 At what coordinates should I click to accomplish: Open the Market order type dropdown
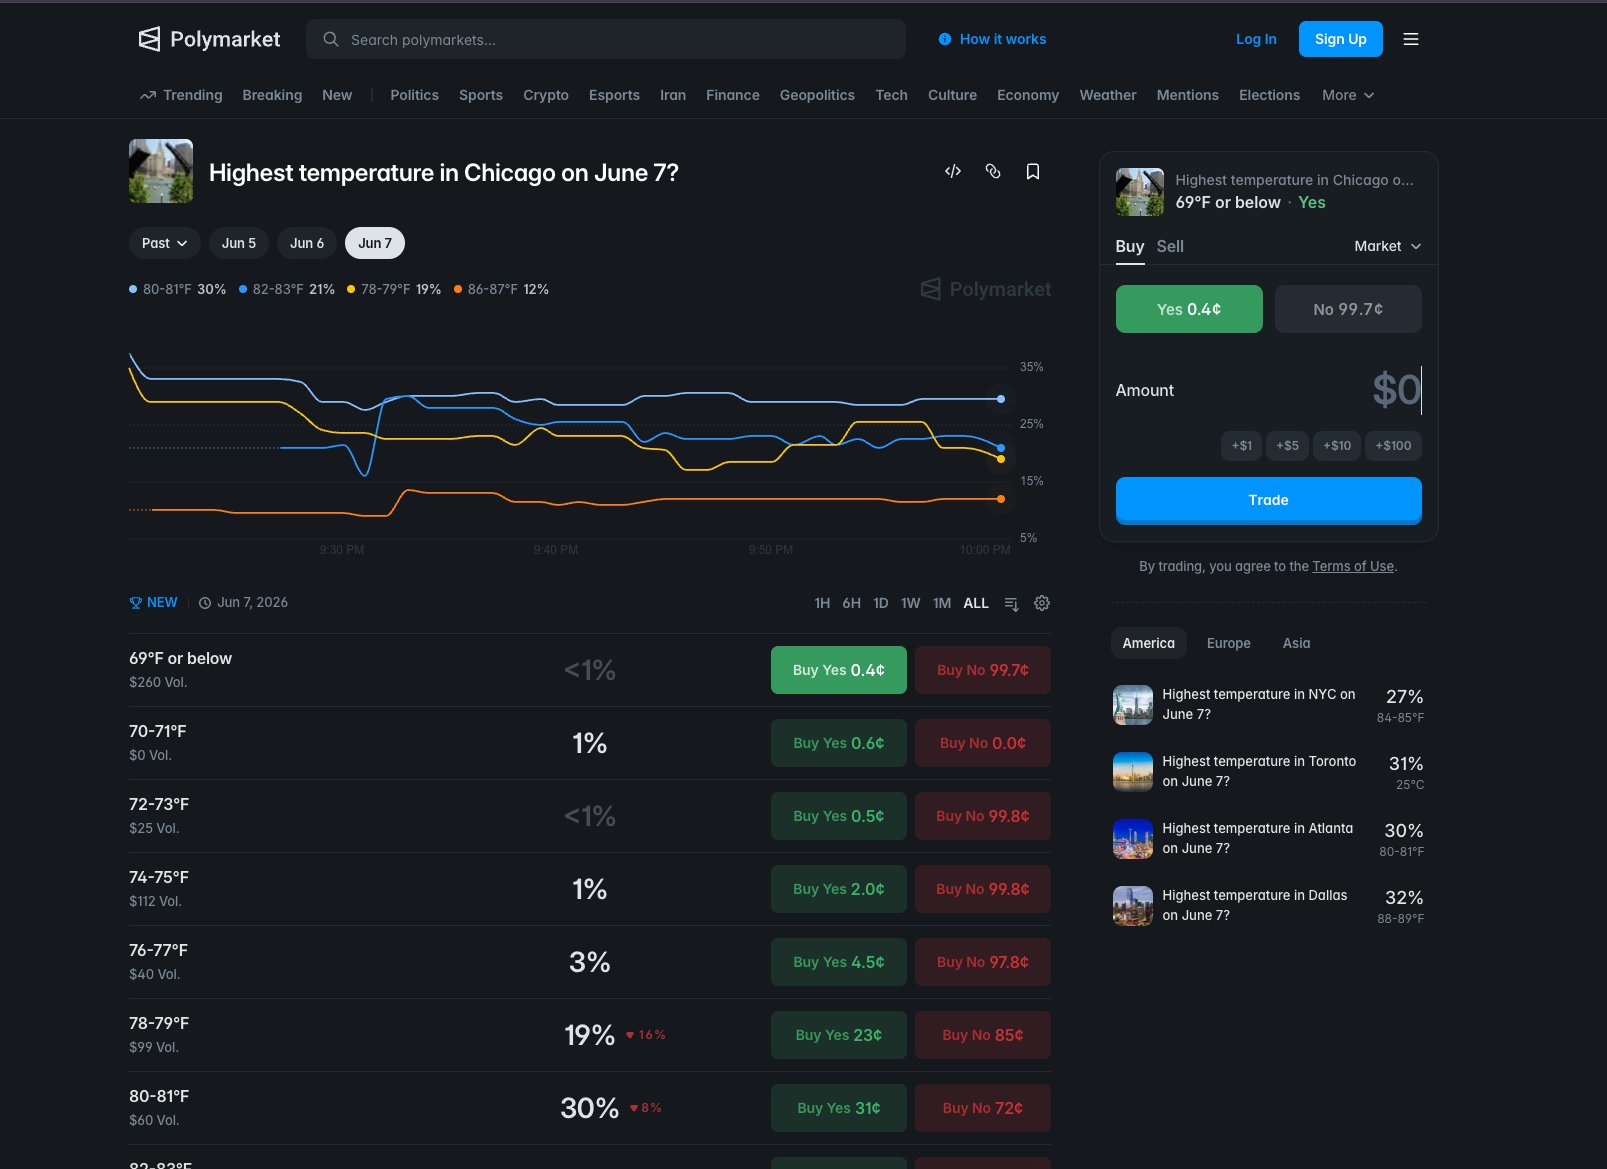click(x=1388, y=246)
